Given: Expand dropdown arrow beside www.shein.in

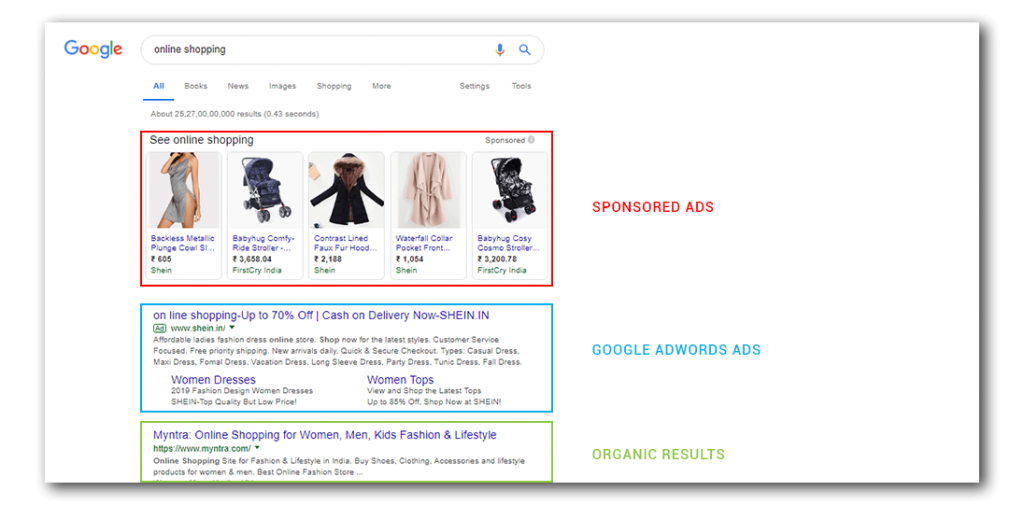Looking at the screenshot, I should click(232, 327).
